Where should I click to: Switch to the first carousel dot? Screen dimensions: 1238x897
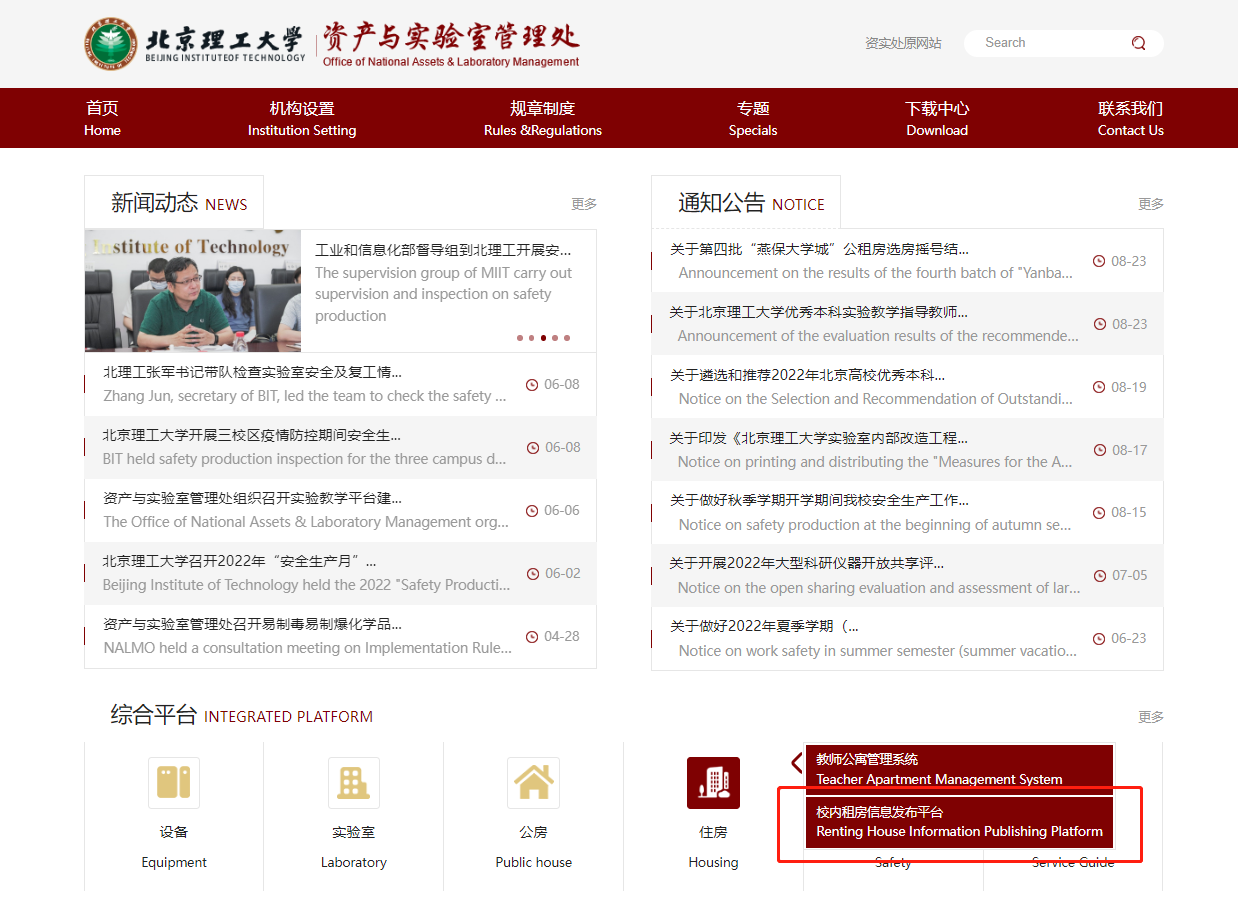[x=520, y=338]
